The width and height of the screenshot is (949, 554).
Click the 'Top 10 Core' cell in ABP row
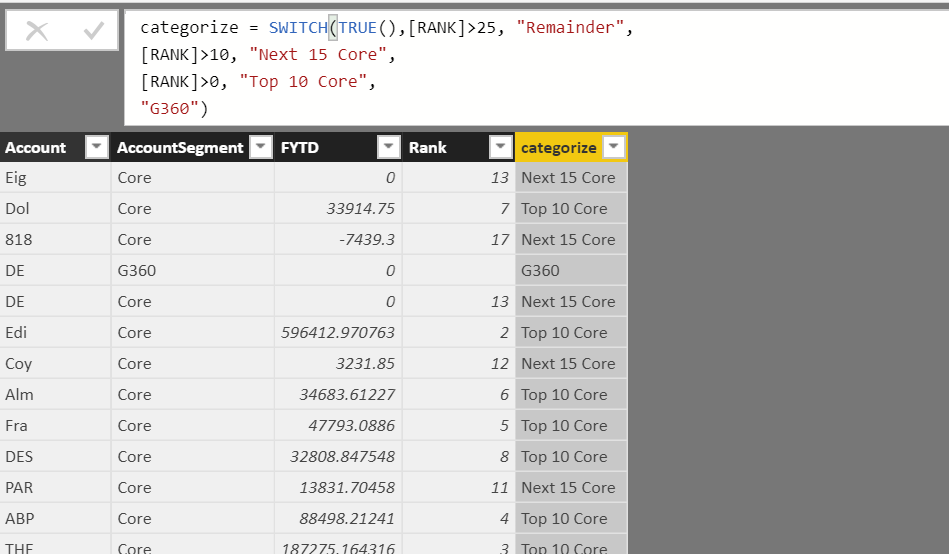pos(571,518)
